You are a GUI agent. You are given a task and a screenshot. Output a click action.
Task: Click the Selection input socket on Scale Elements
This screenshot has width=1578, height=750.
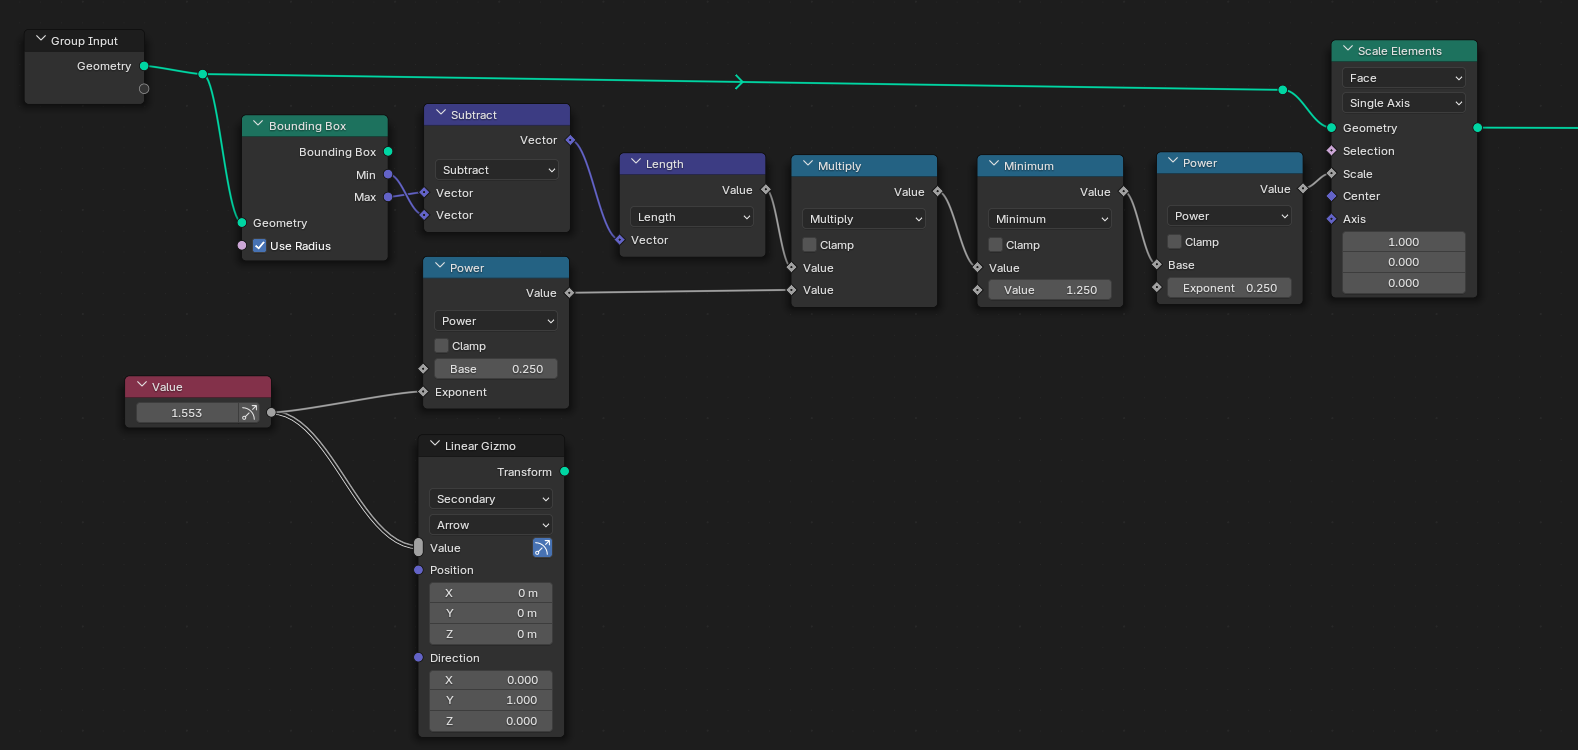1331,151
